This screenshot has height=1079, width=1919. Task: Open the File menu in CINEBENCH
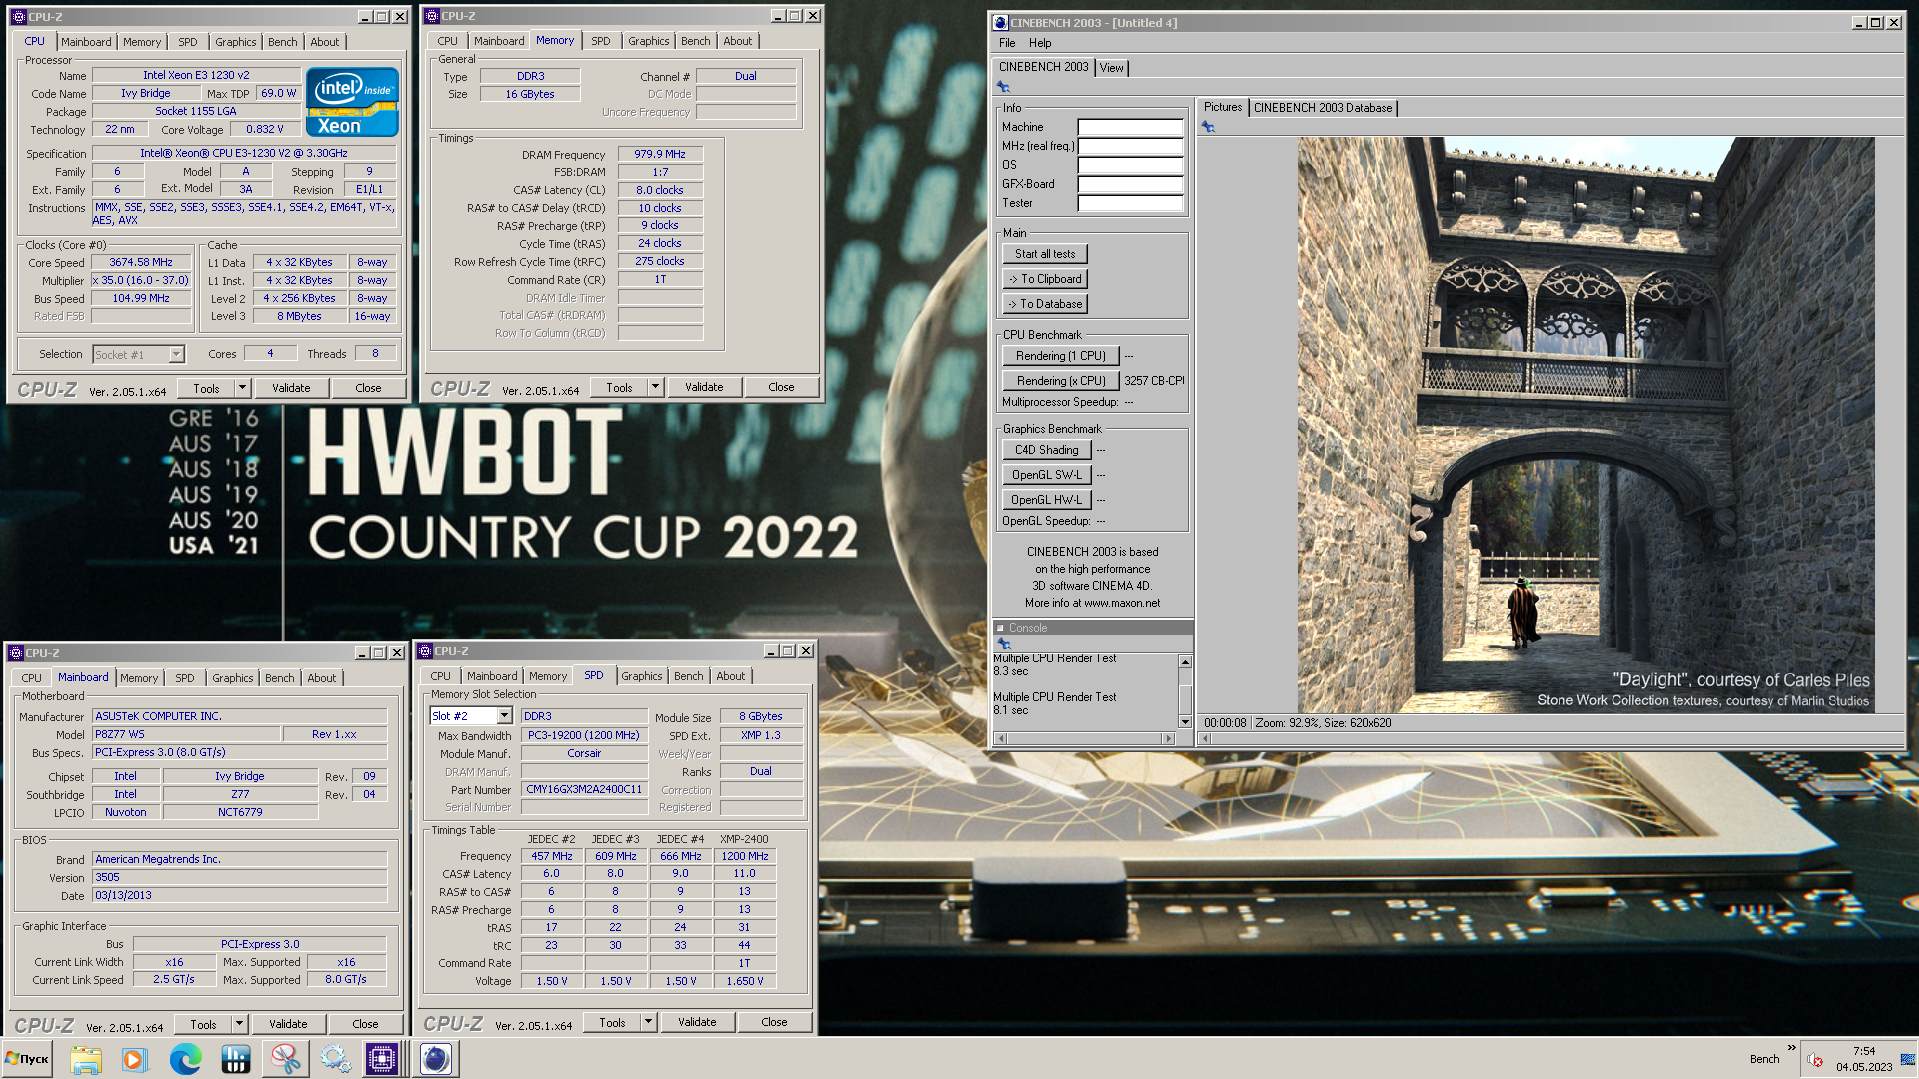coord(1007,43)
